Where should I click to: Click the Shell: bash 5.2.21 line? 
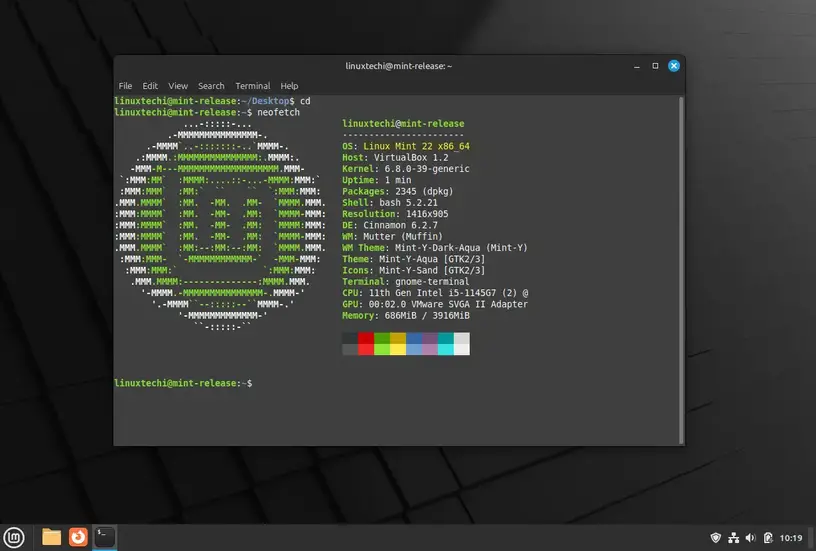390,203
